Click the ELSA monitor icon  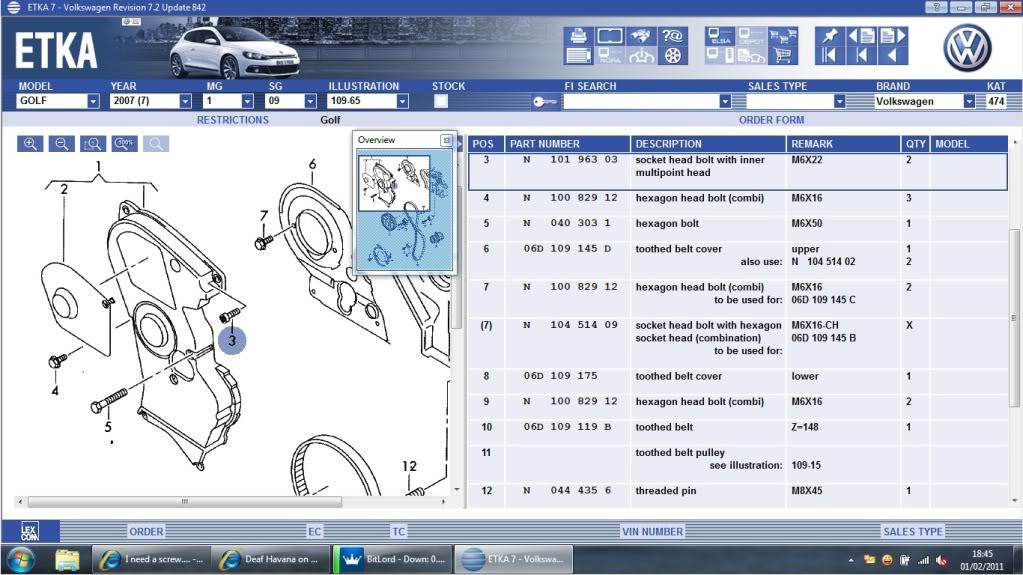(720, 36)
